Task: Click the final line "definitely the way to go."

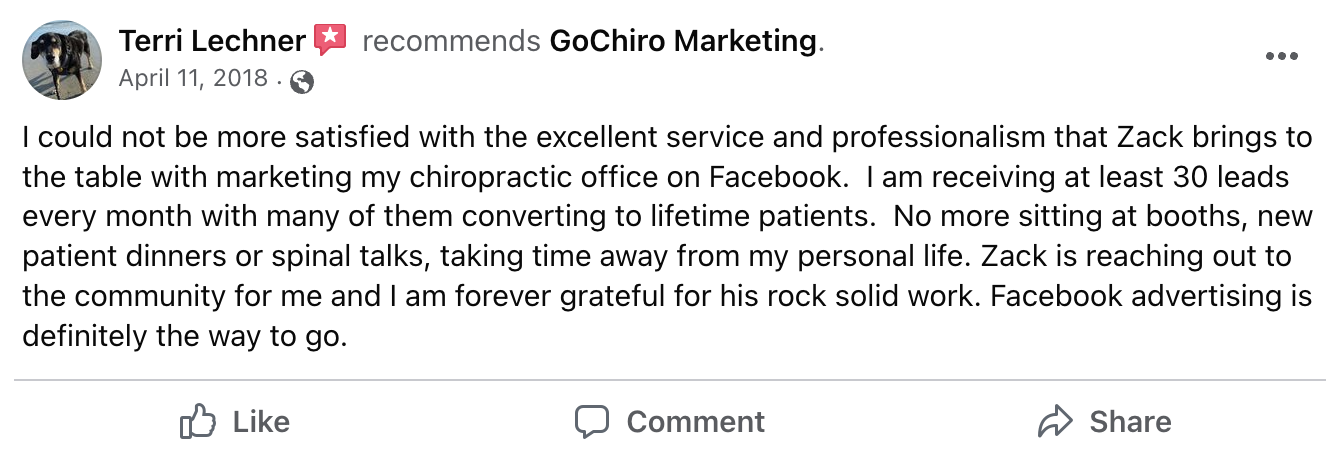Action: (185, 337)
